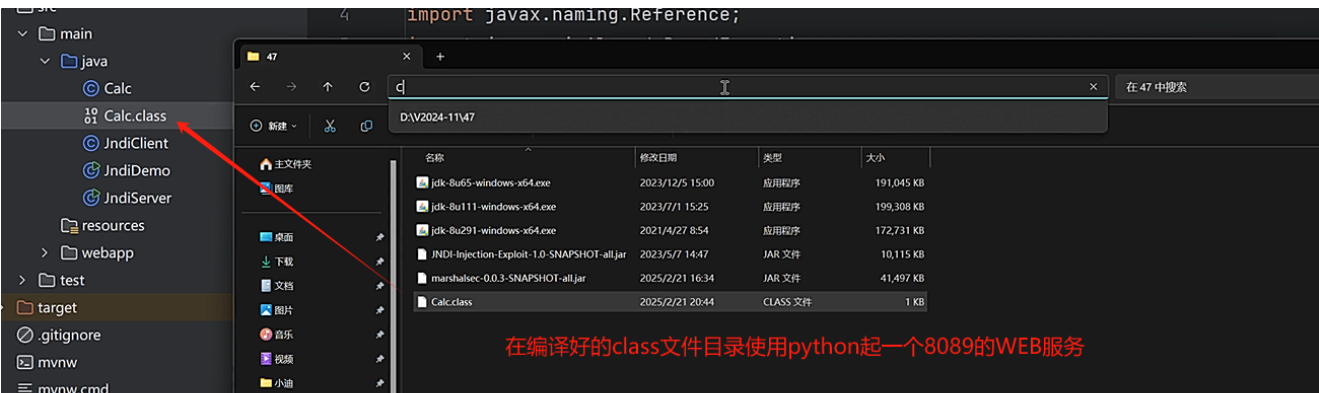Collapse the java folder in IDE tree
The height and width of the screenshot is (393, 1319).
tap(45, 61)
